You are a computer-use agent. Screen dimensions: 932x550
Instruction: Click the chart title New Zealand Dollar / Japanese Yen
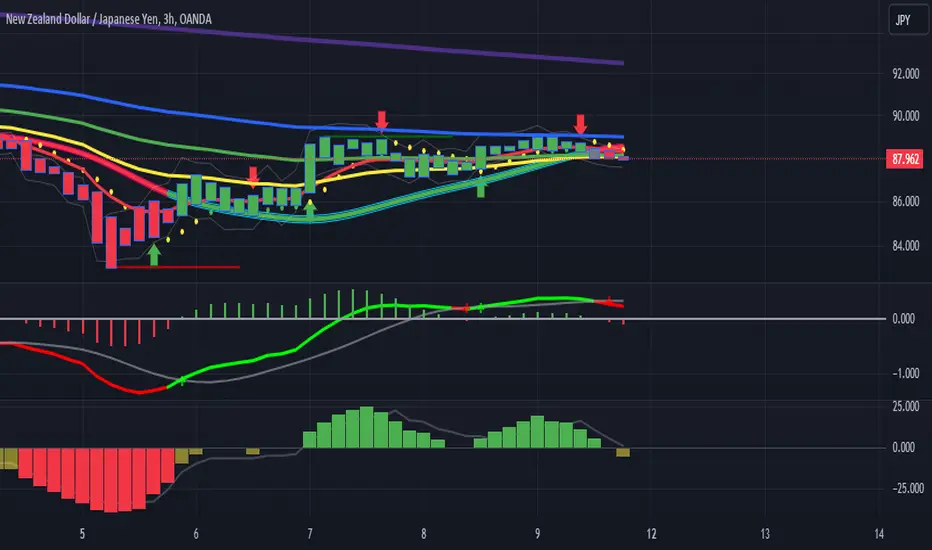[82, 19]
